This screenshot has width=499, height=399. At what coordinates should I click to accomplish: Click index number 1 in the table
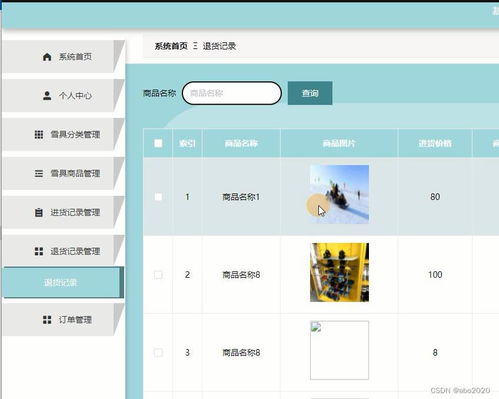(x=187, y=197)
